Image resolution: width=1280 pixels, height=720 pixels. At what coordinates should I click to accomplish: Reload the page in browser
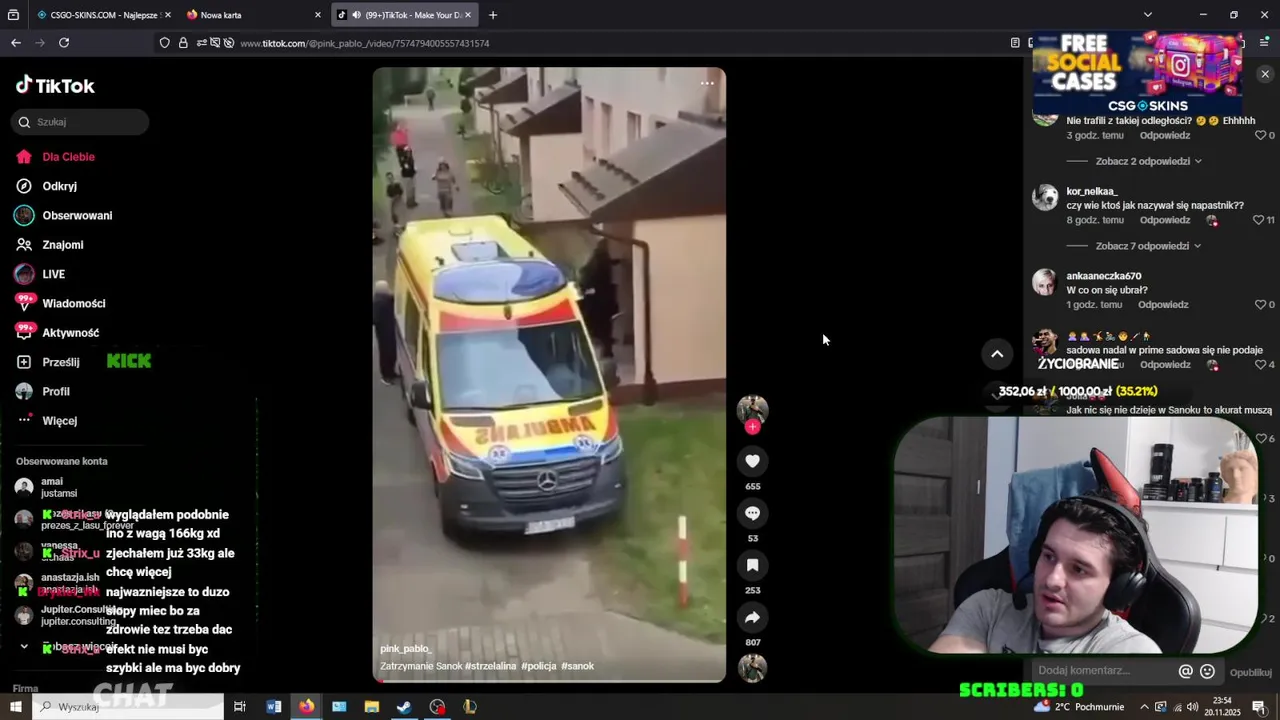[64, 43]
